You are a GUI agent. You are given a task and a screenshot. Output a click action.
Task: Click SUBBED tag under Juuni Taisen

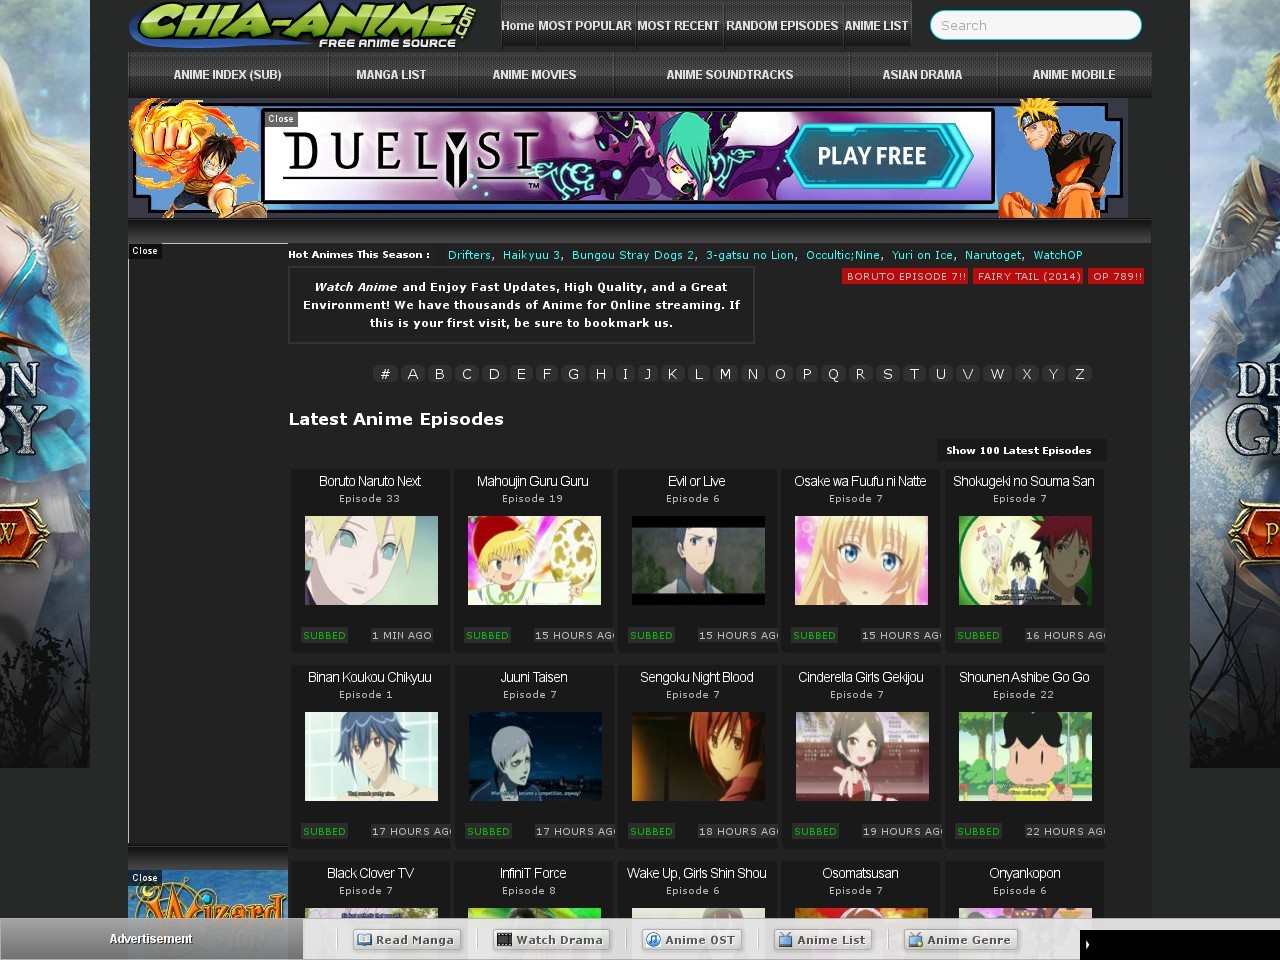488,831
